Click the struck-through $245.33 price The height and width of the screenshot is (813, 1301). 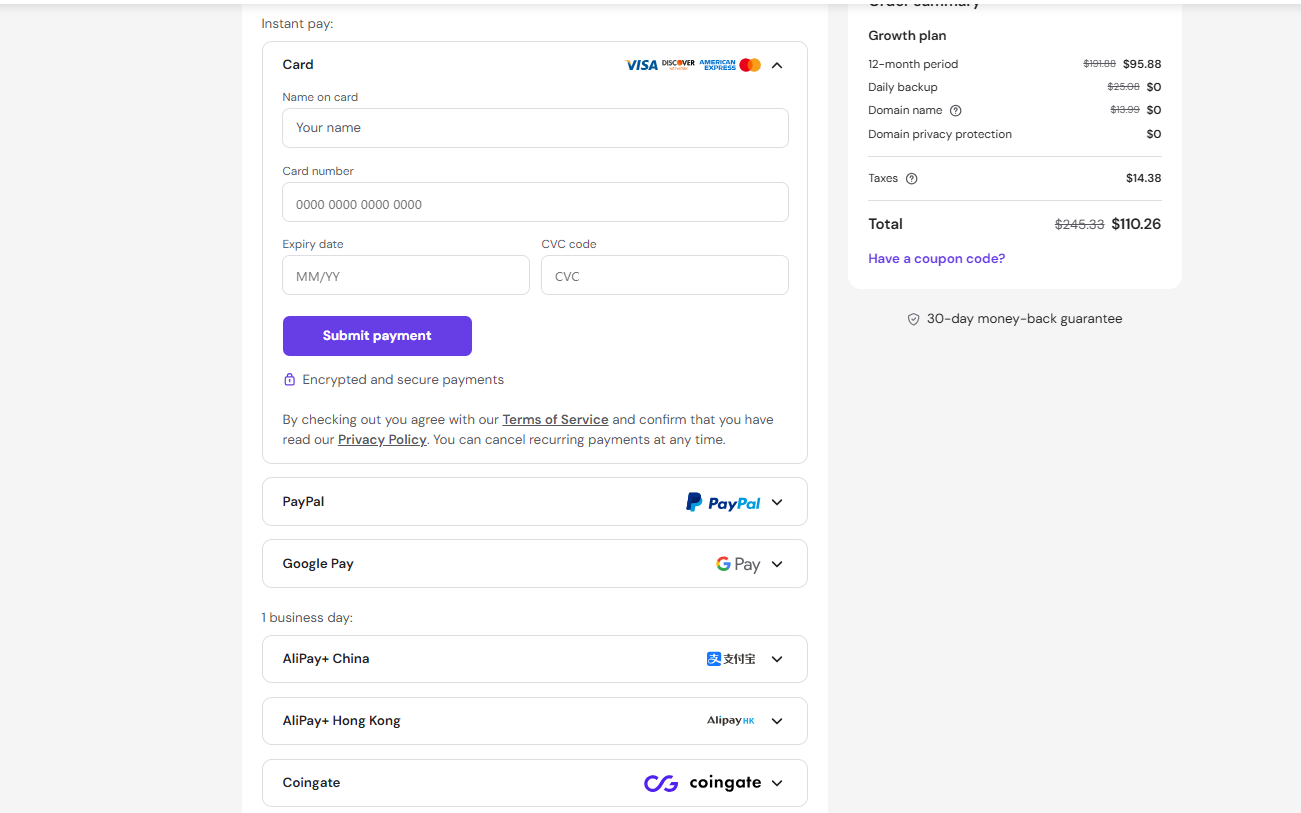[1080, 225]
